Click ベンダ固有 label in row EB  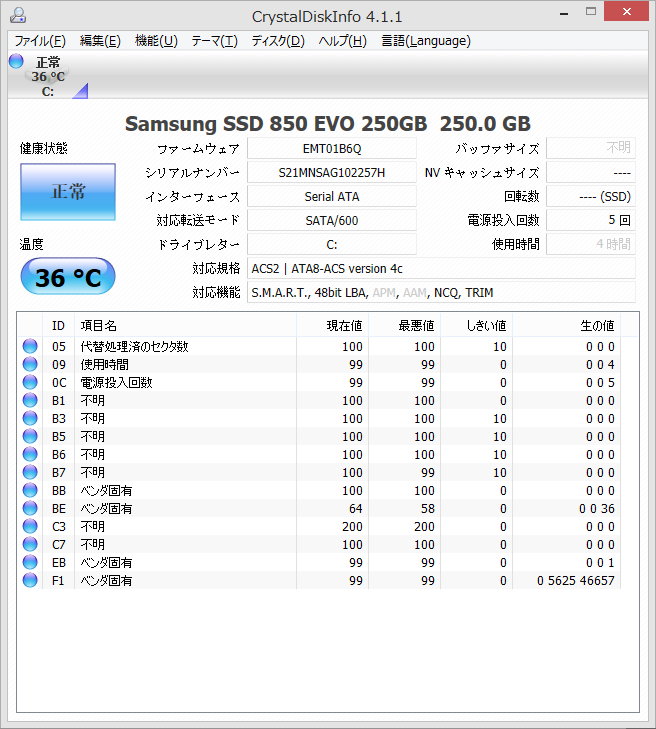tap(106, 563)
